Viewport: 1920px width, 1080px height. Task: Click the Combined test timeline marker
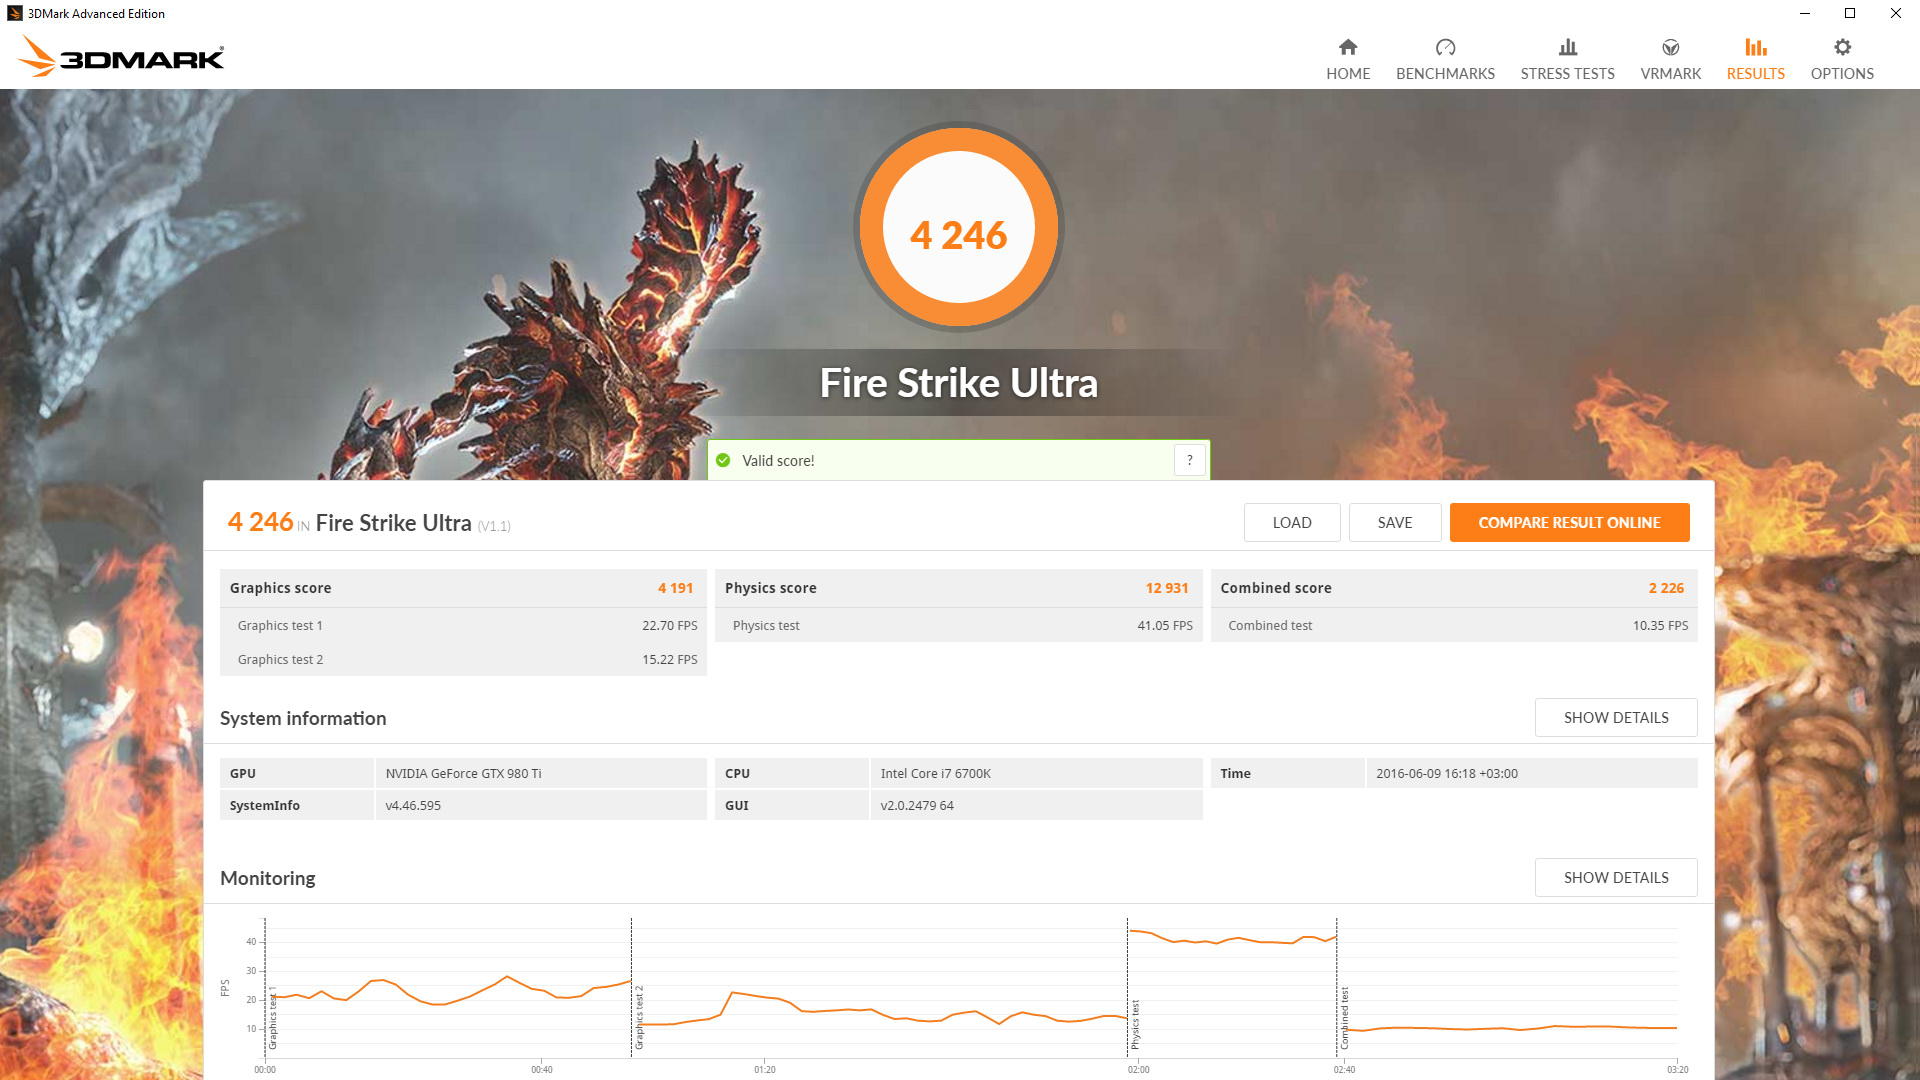1345,1017
